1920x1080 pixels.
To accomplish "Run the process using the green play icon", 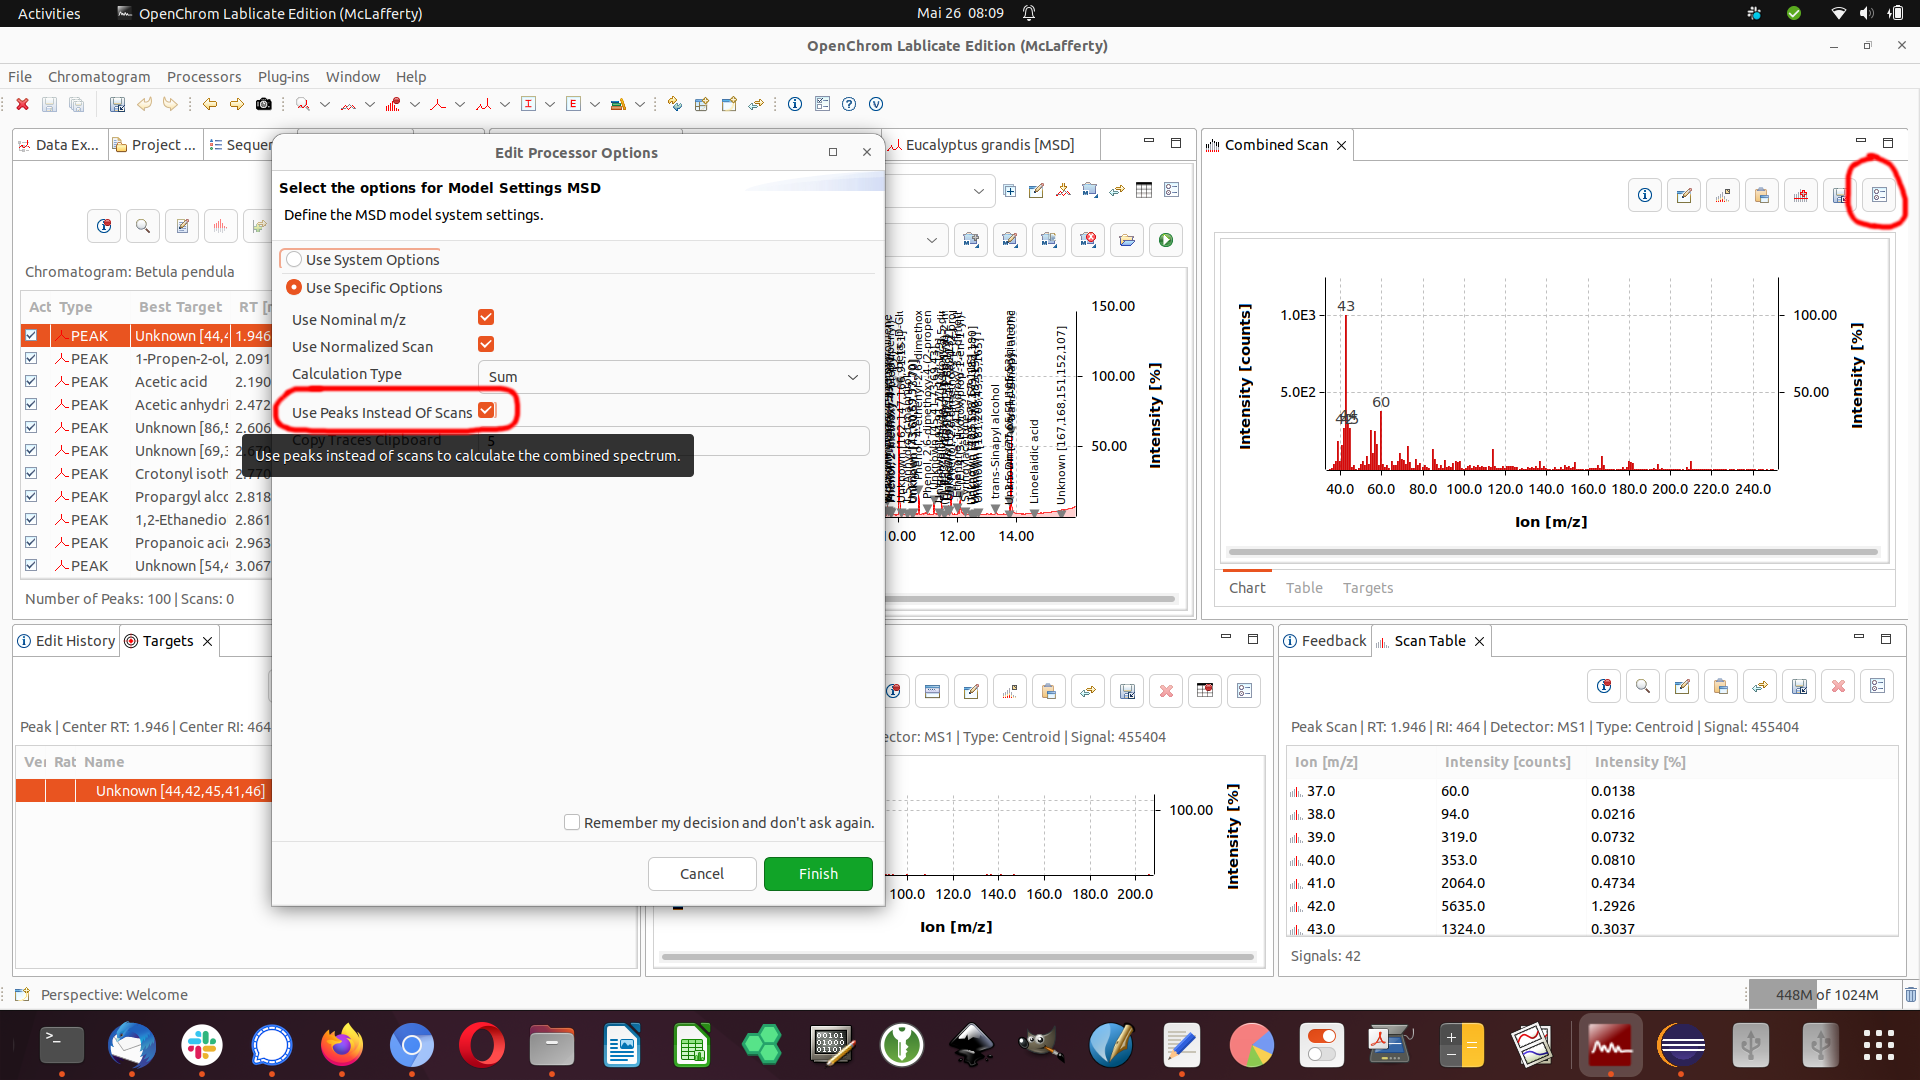I will point(1166,240).
